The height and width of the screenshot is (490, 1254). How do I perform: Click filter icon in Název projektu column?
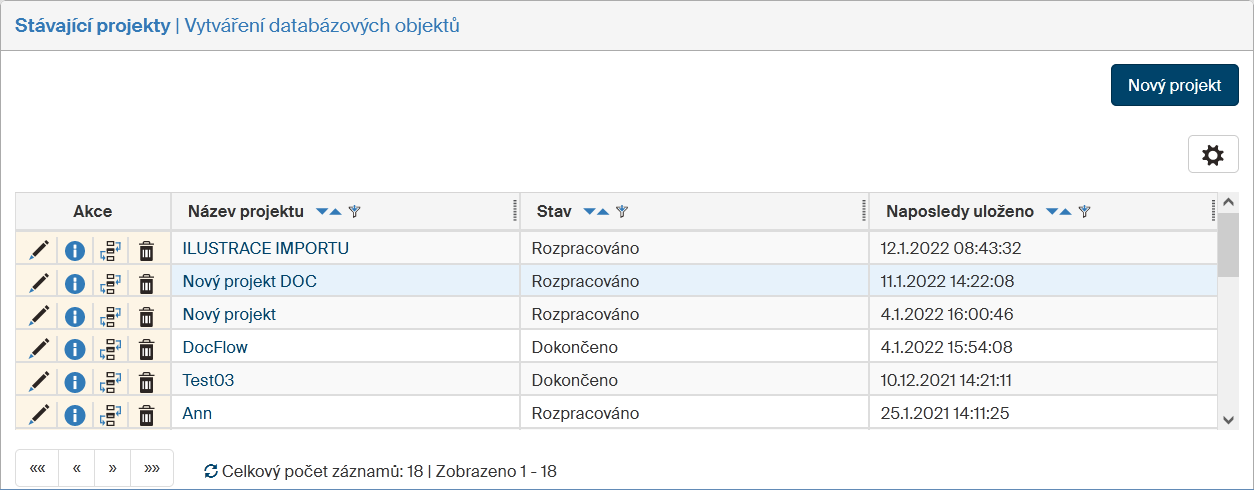click(354, 212)
